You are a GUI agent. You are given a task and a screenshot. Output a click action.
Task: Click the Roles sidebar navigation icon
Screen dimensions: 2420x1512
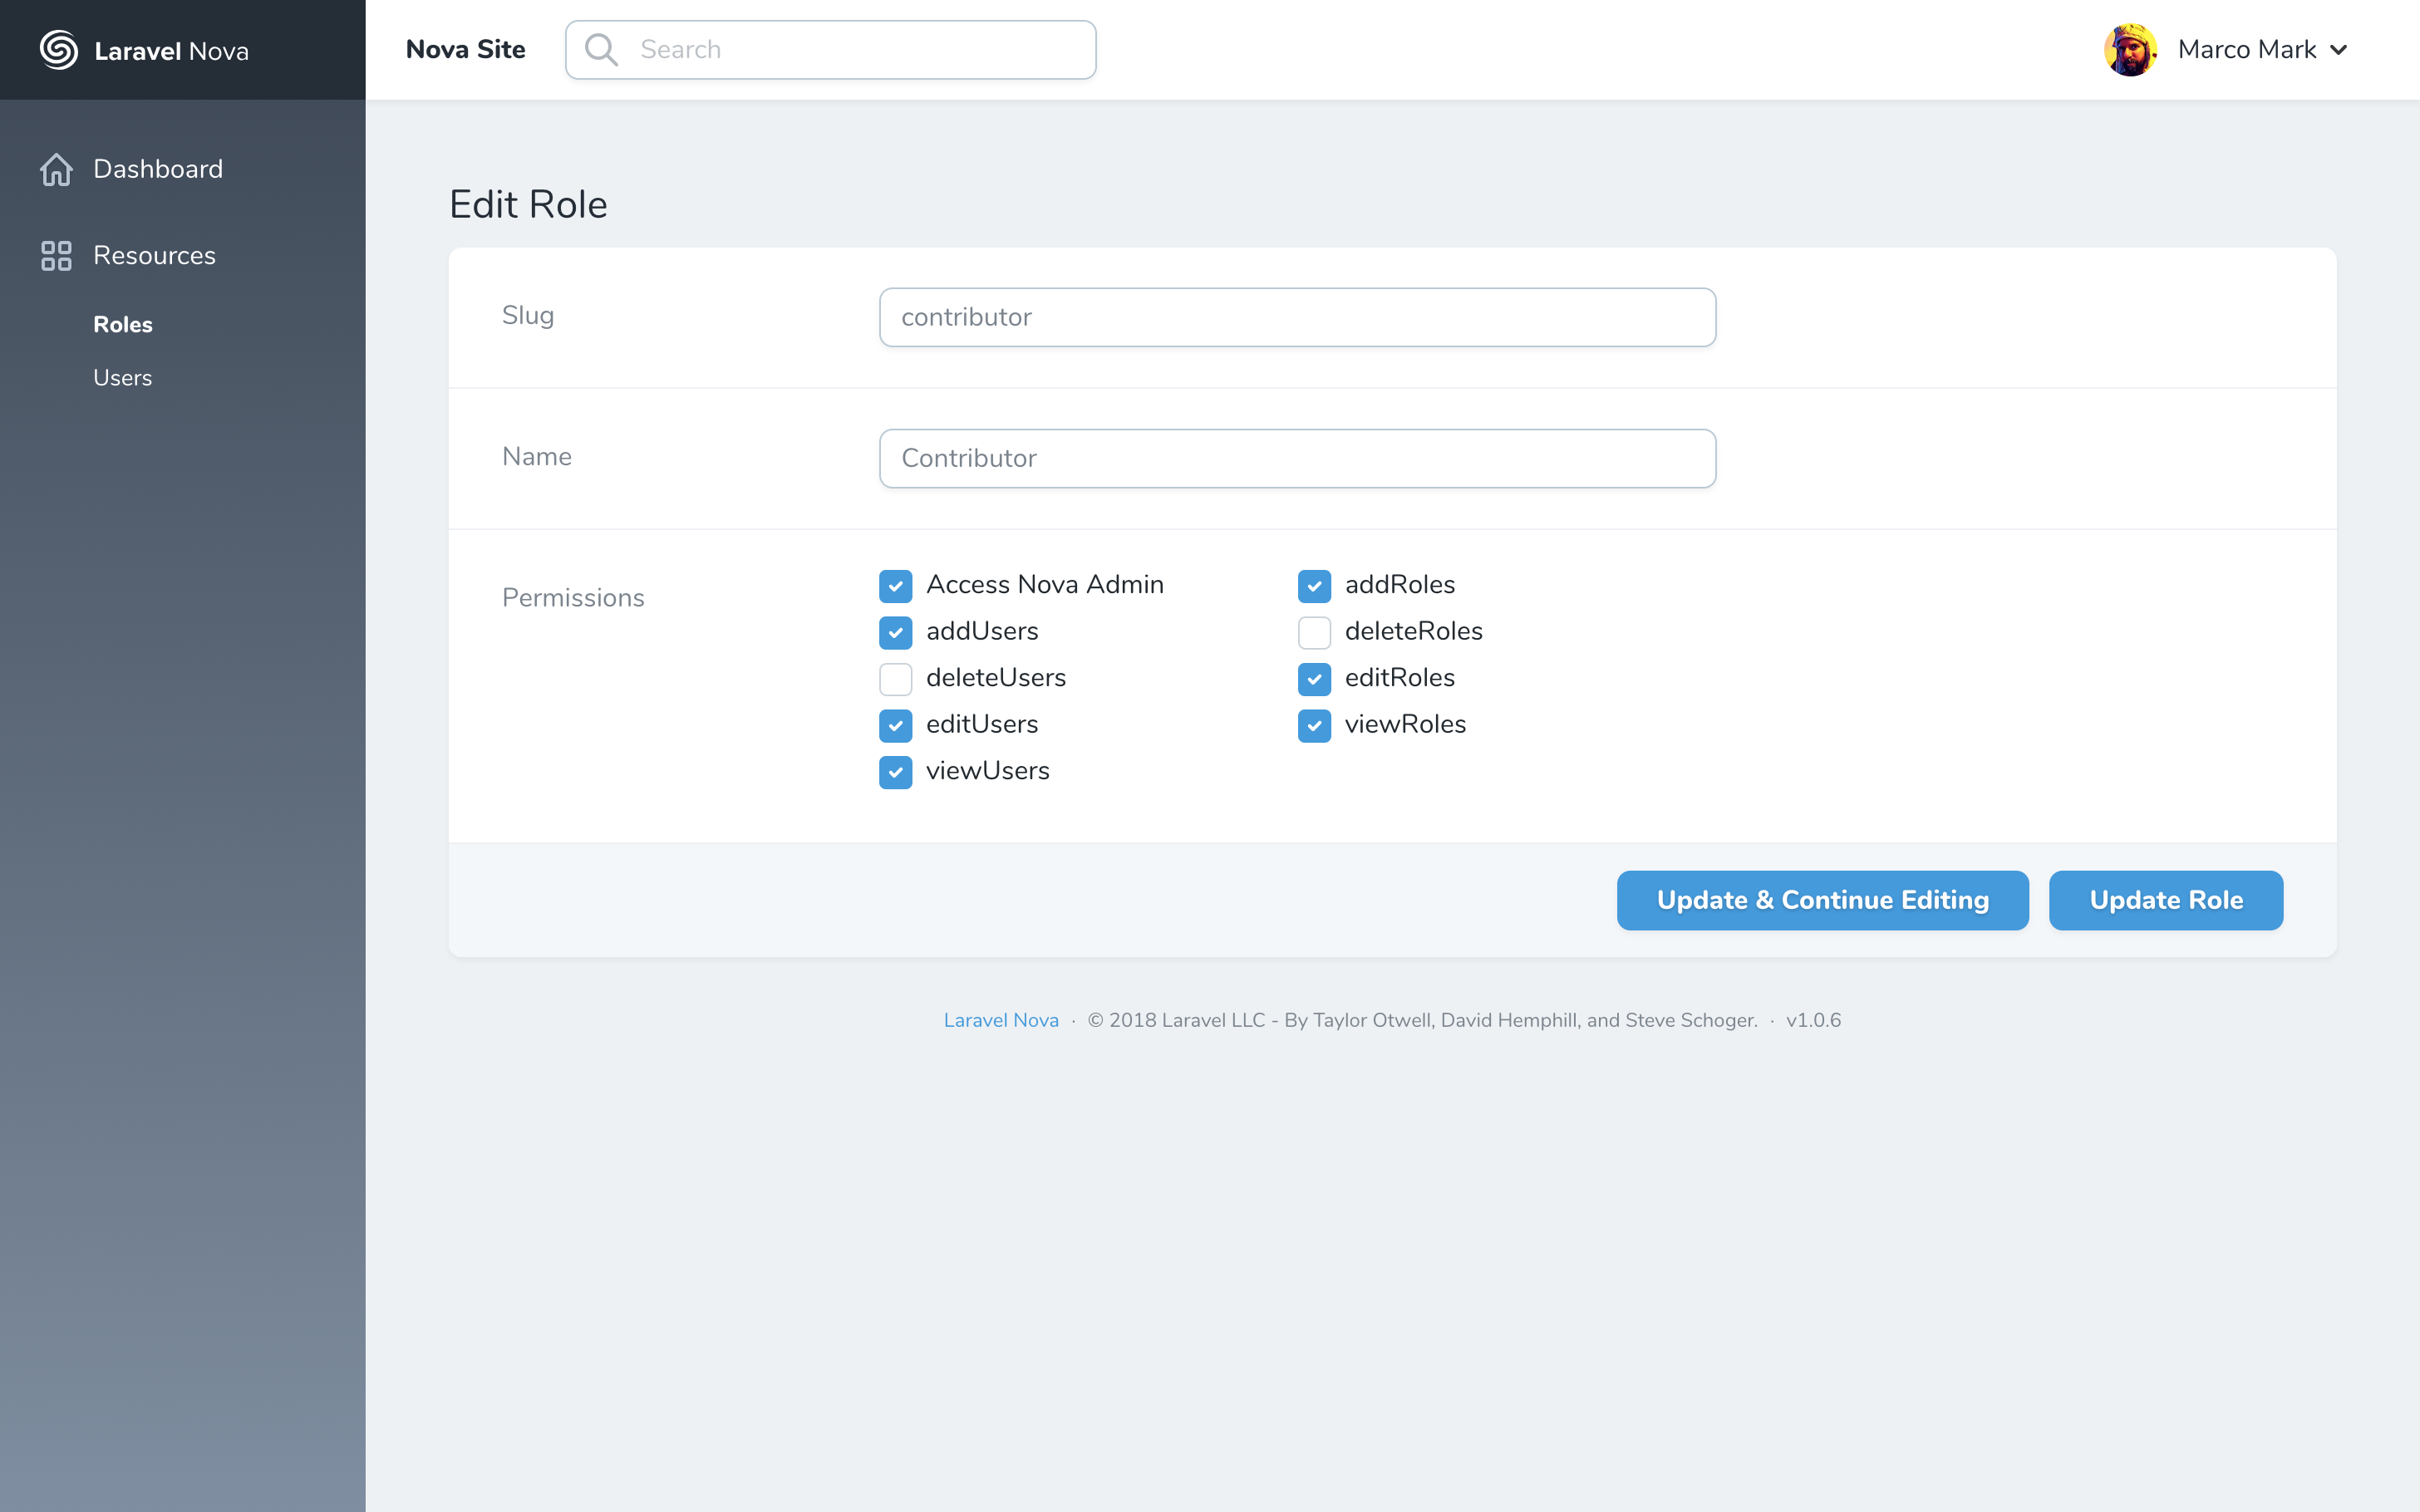[x=122, y=322]
